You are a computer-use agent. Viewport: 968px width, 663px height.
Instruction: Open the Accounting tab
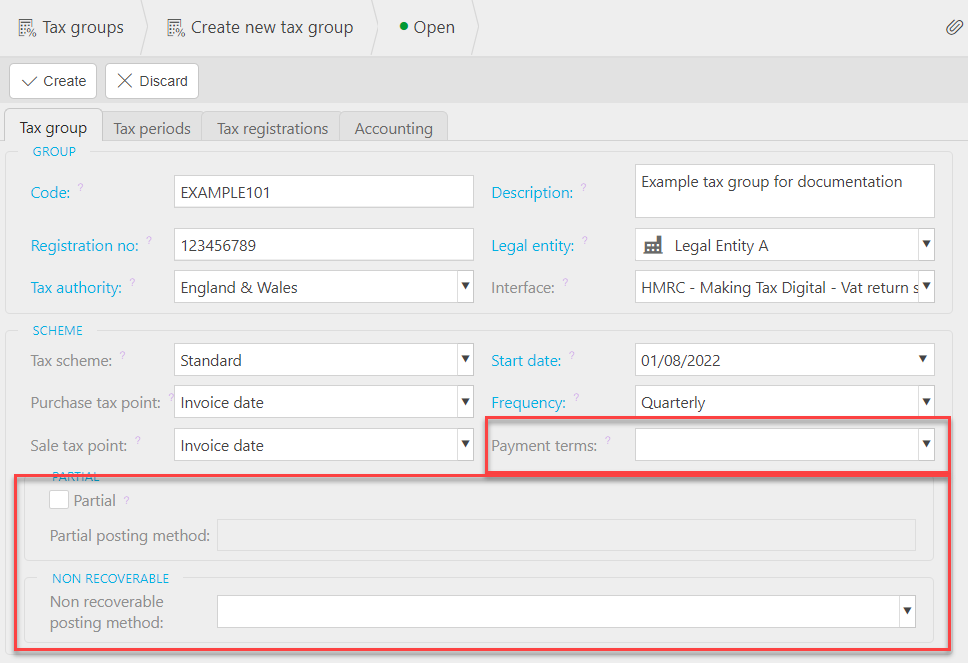393,128
